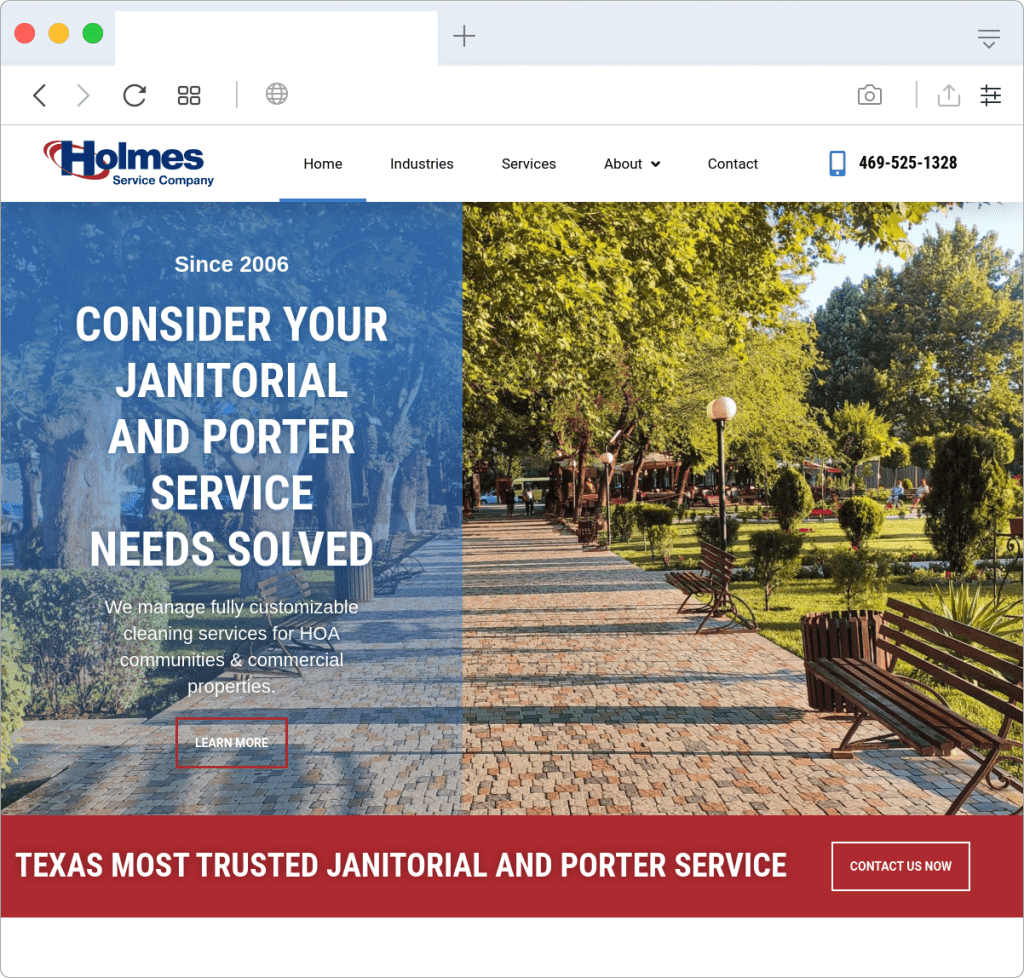
Task: Share the page using the share icon
Action: tap(948, 95)
